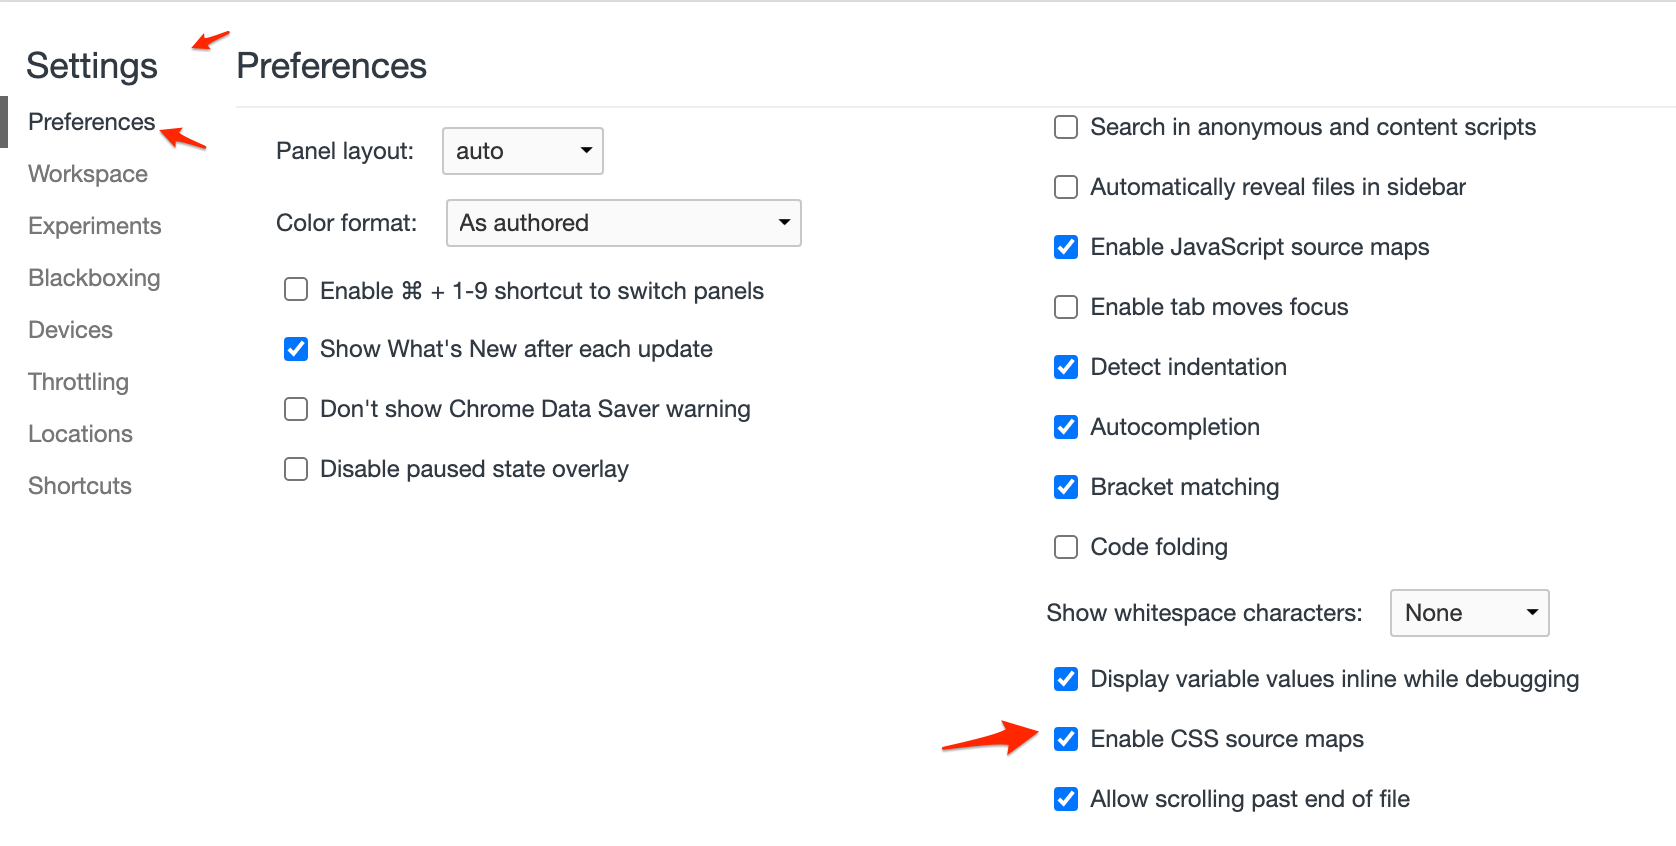Viewport: 1676px width, 846px height.
Task: Toggle Enable JavaScript source maps checkbox
Action: 1066,247
